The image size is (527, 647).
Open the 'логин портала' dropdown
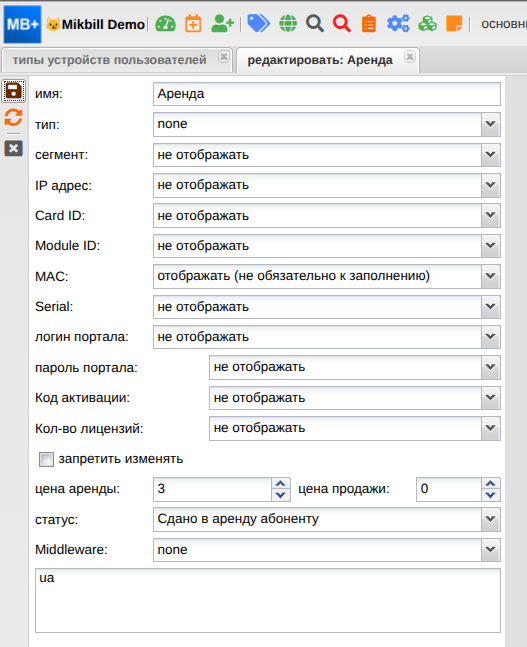click(x=490, y=337)
